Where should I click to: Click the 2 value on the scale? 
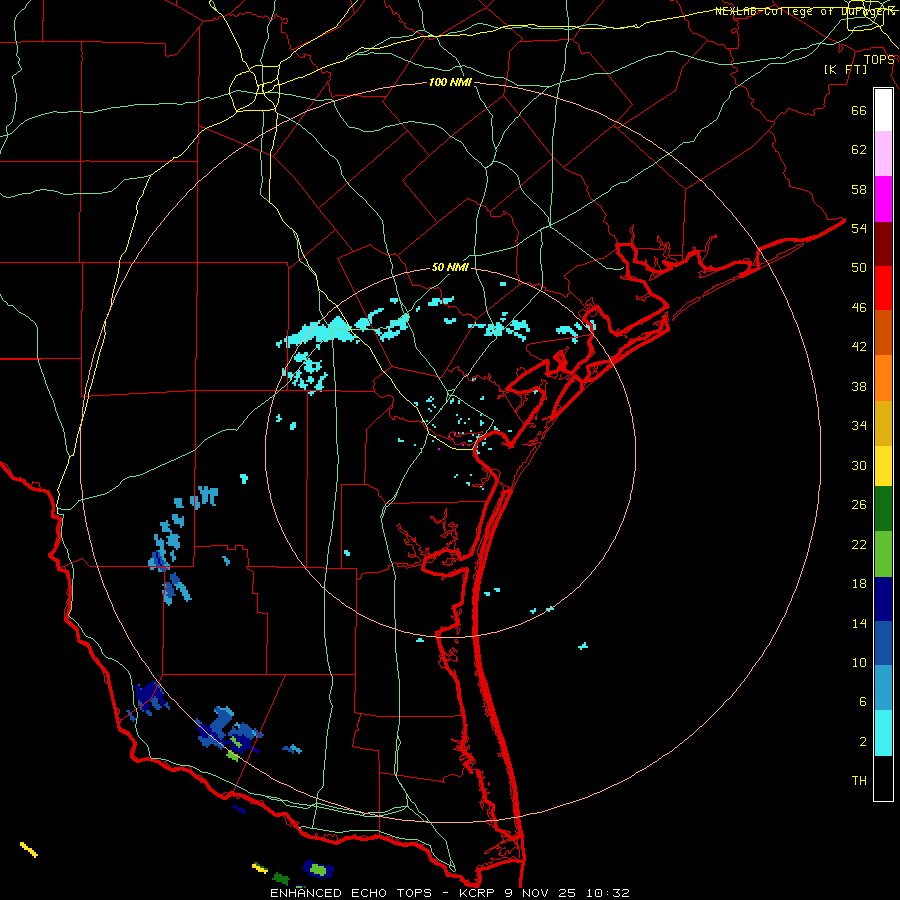(862, 742)
